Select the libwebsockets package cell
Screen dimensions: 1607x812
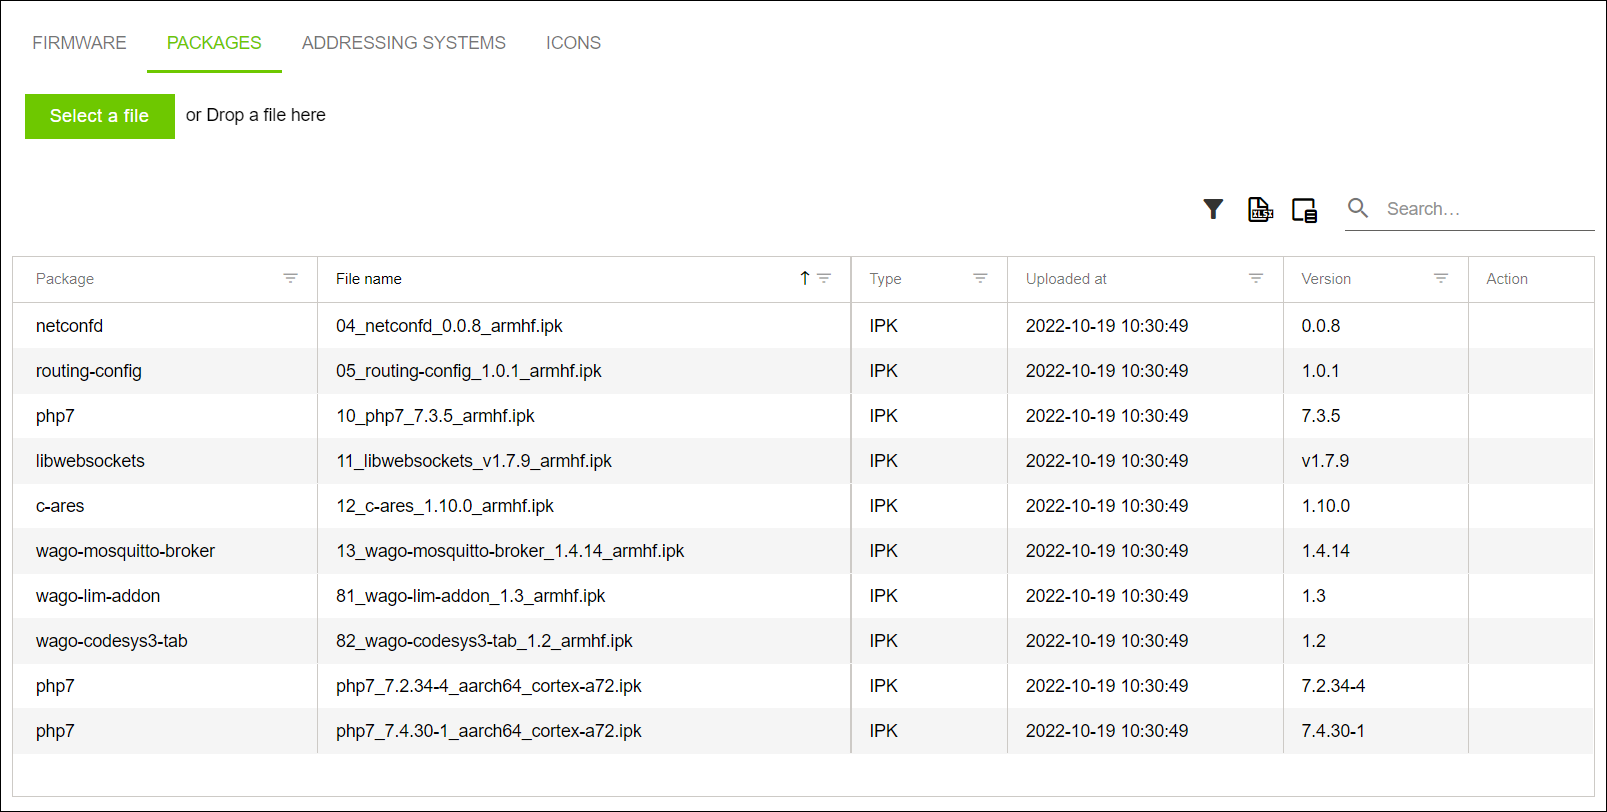(x=165, y=461)
